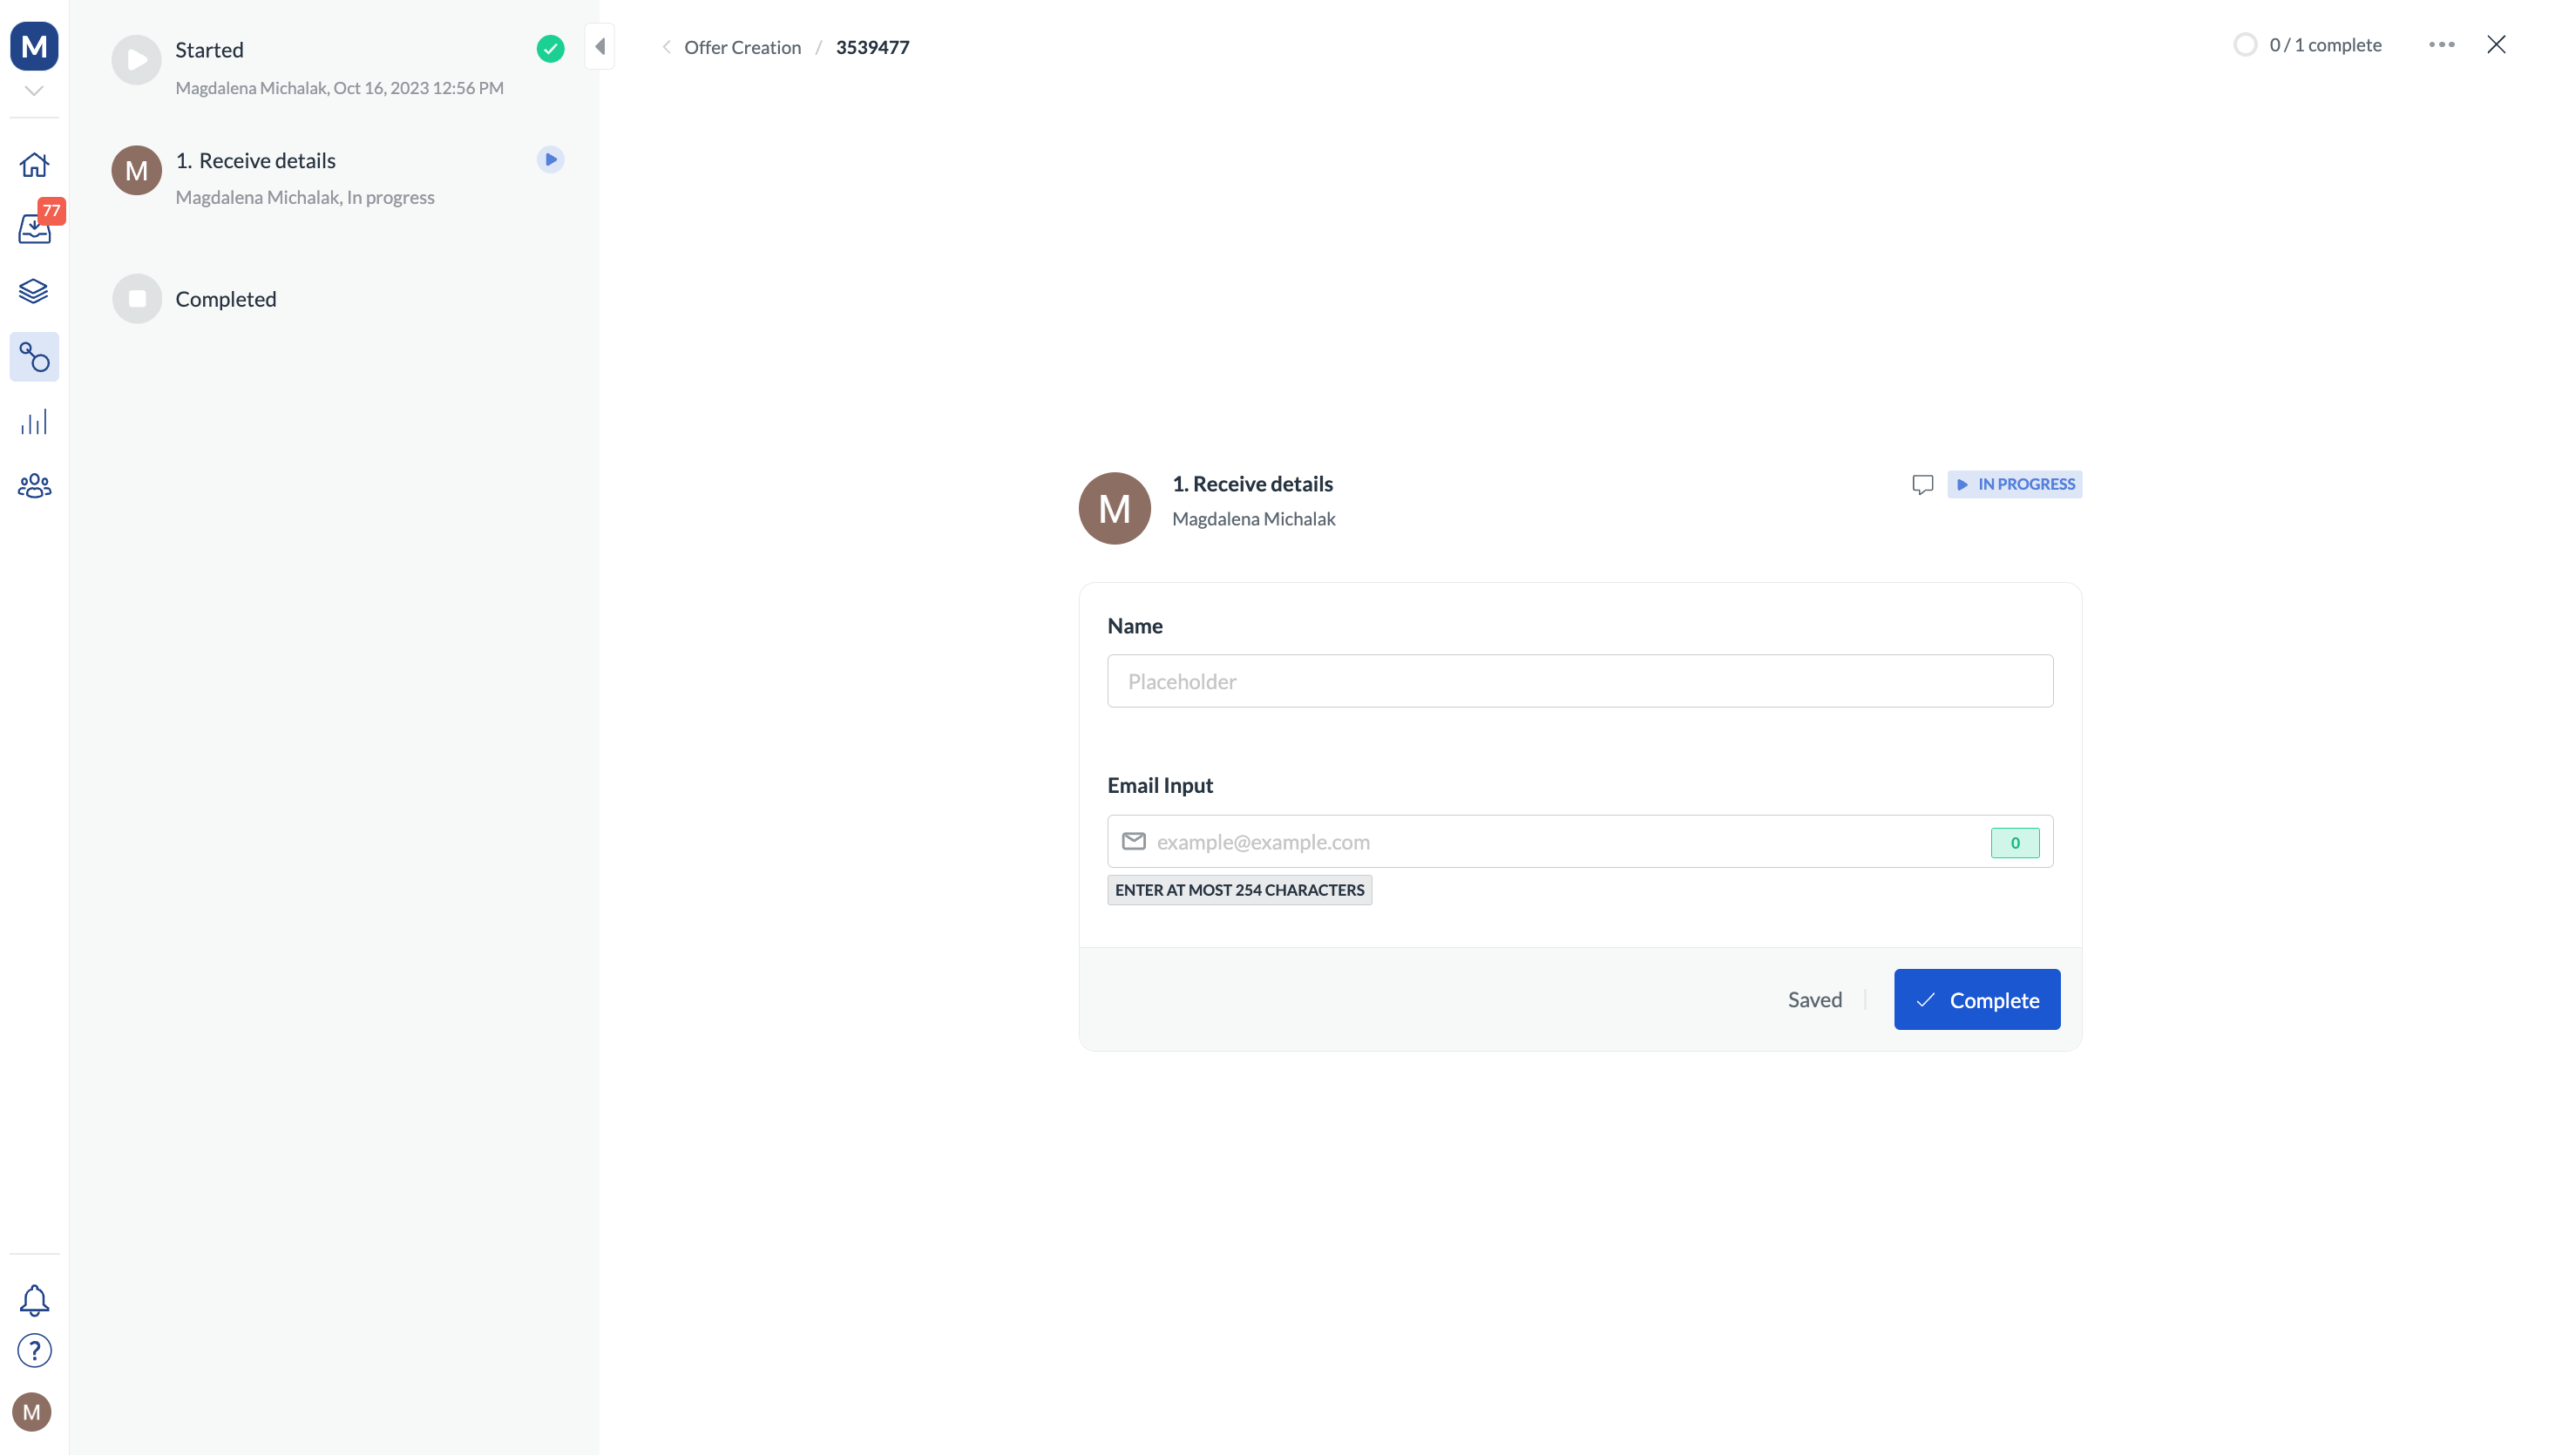The height and width of the screenshot is (1456, 2562).
Task: Go back via breadcrumb chevron
Action: coord(666,47)
